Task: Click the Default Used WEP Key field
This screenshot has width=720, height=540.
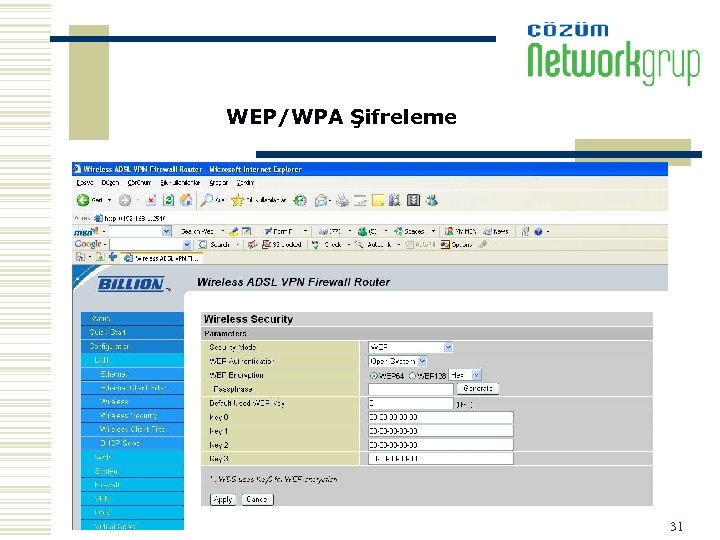Action: (x=411, y=403)
